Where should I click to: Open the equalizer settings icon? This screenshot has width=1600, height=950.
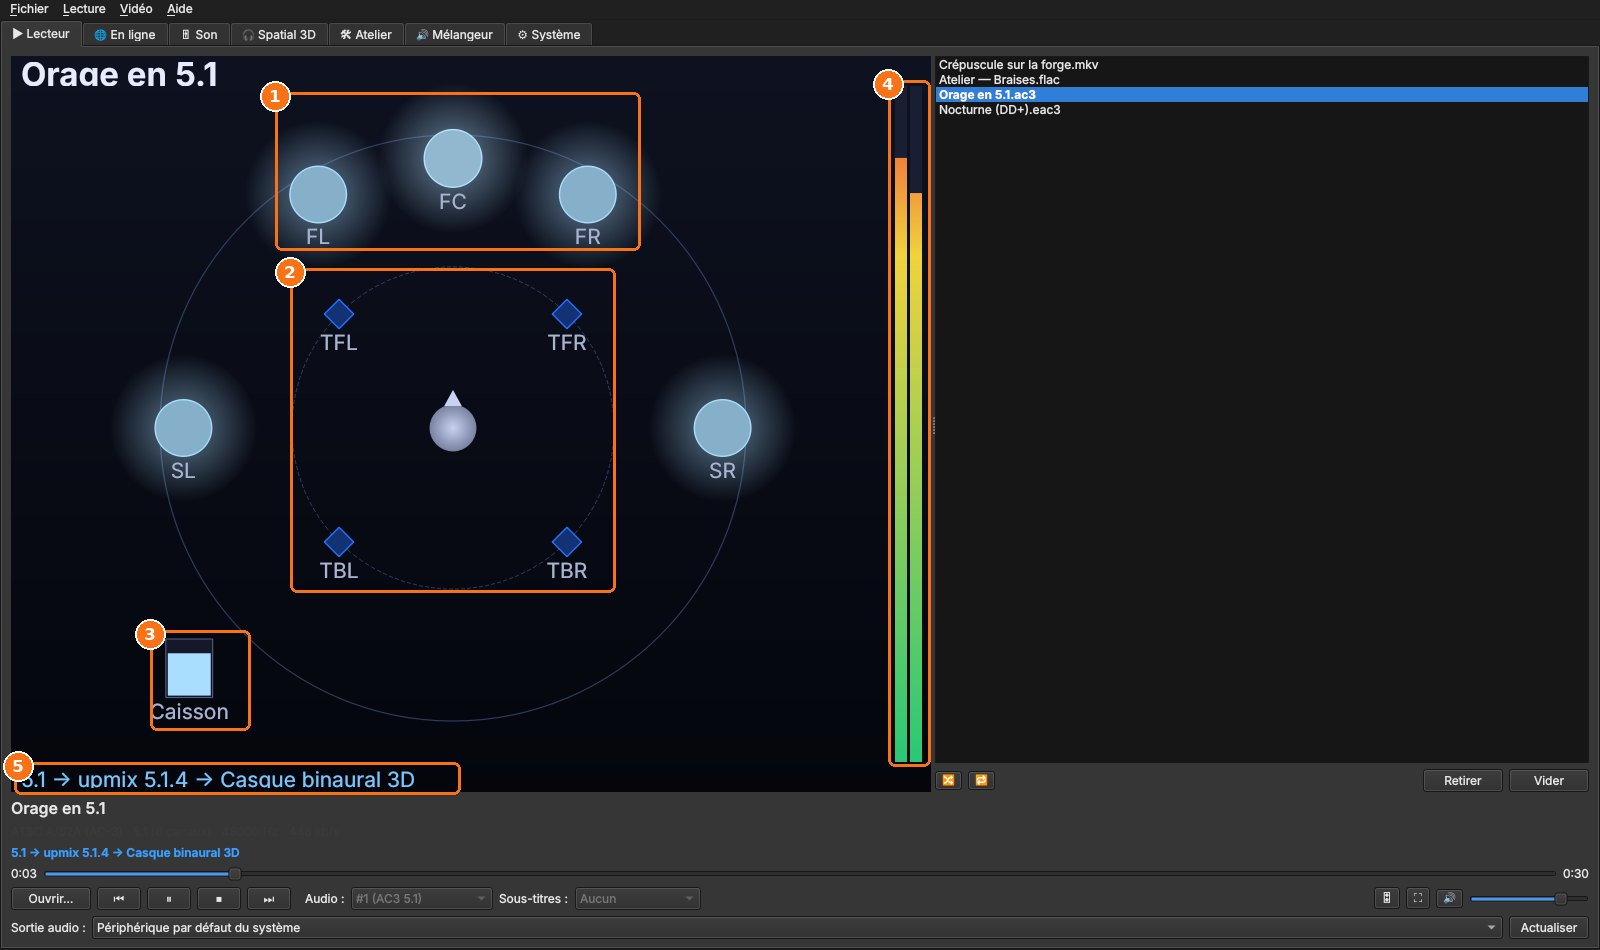[1386, 898]
